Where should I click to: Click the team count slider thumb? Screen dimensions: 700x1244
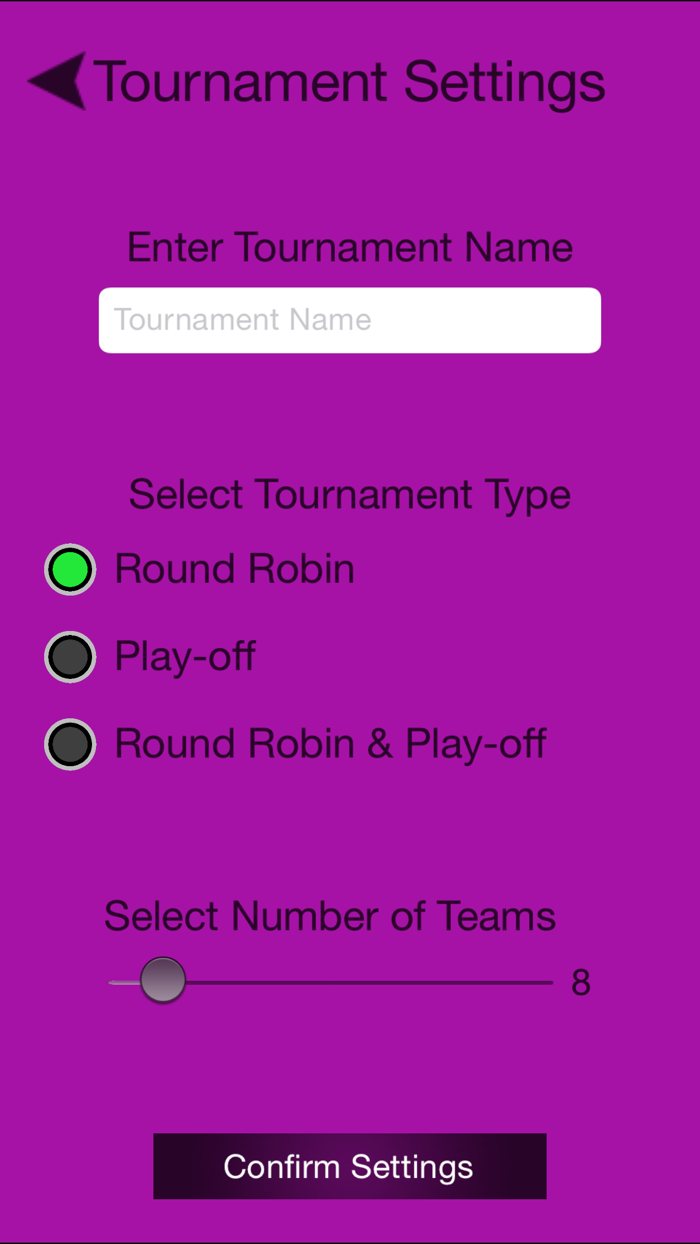click(x=163, y=982)
